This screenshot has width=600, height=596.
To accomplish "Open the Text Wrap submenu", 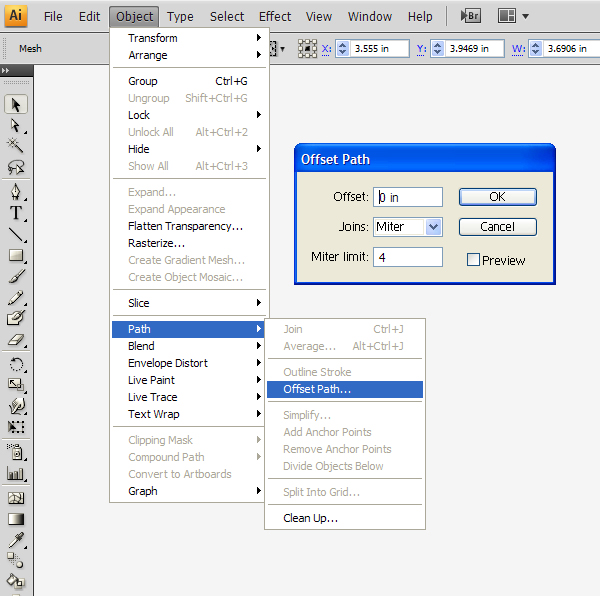I will [x=189, y=414].
